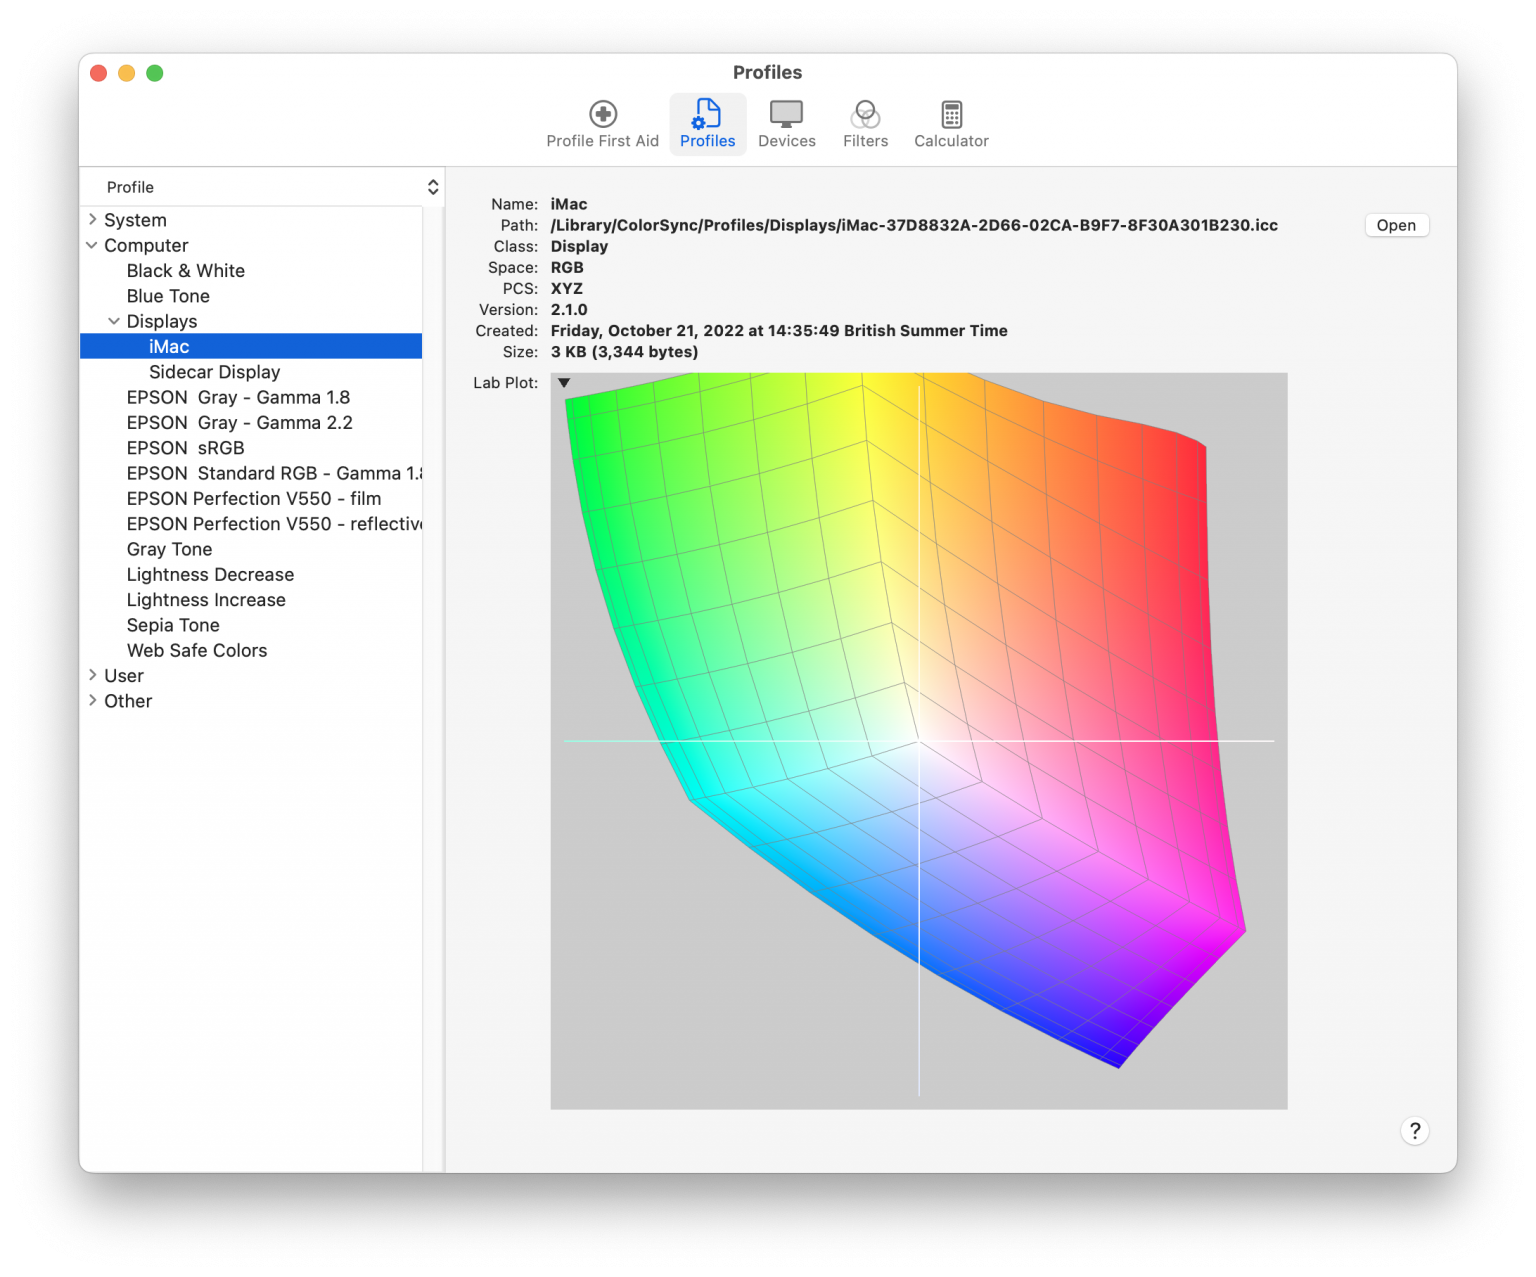This screenshot has height=1277, width=1536.
Task: Select the EPSON sRGB profile
Action: [185, 447]
